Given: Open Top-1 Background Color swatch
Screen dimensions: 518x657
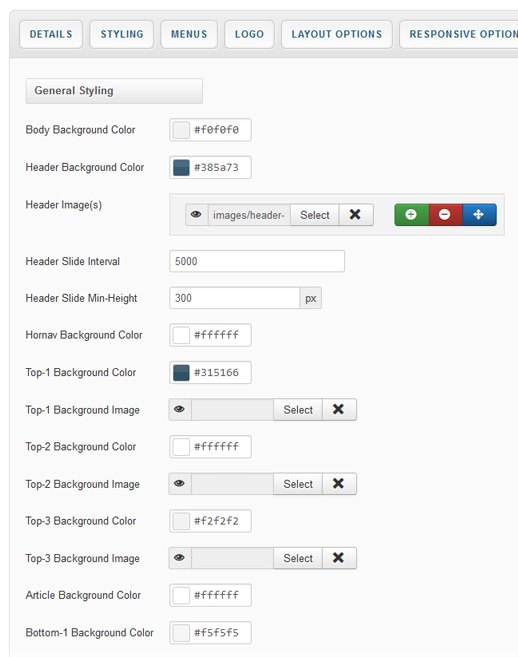Looking at the screenshot, I should pyautogui.click(x=181, y=372).
